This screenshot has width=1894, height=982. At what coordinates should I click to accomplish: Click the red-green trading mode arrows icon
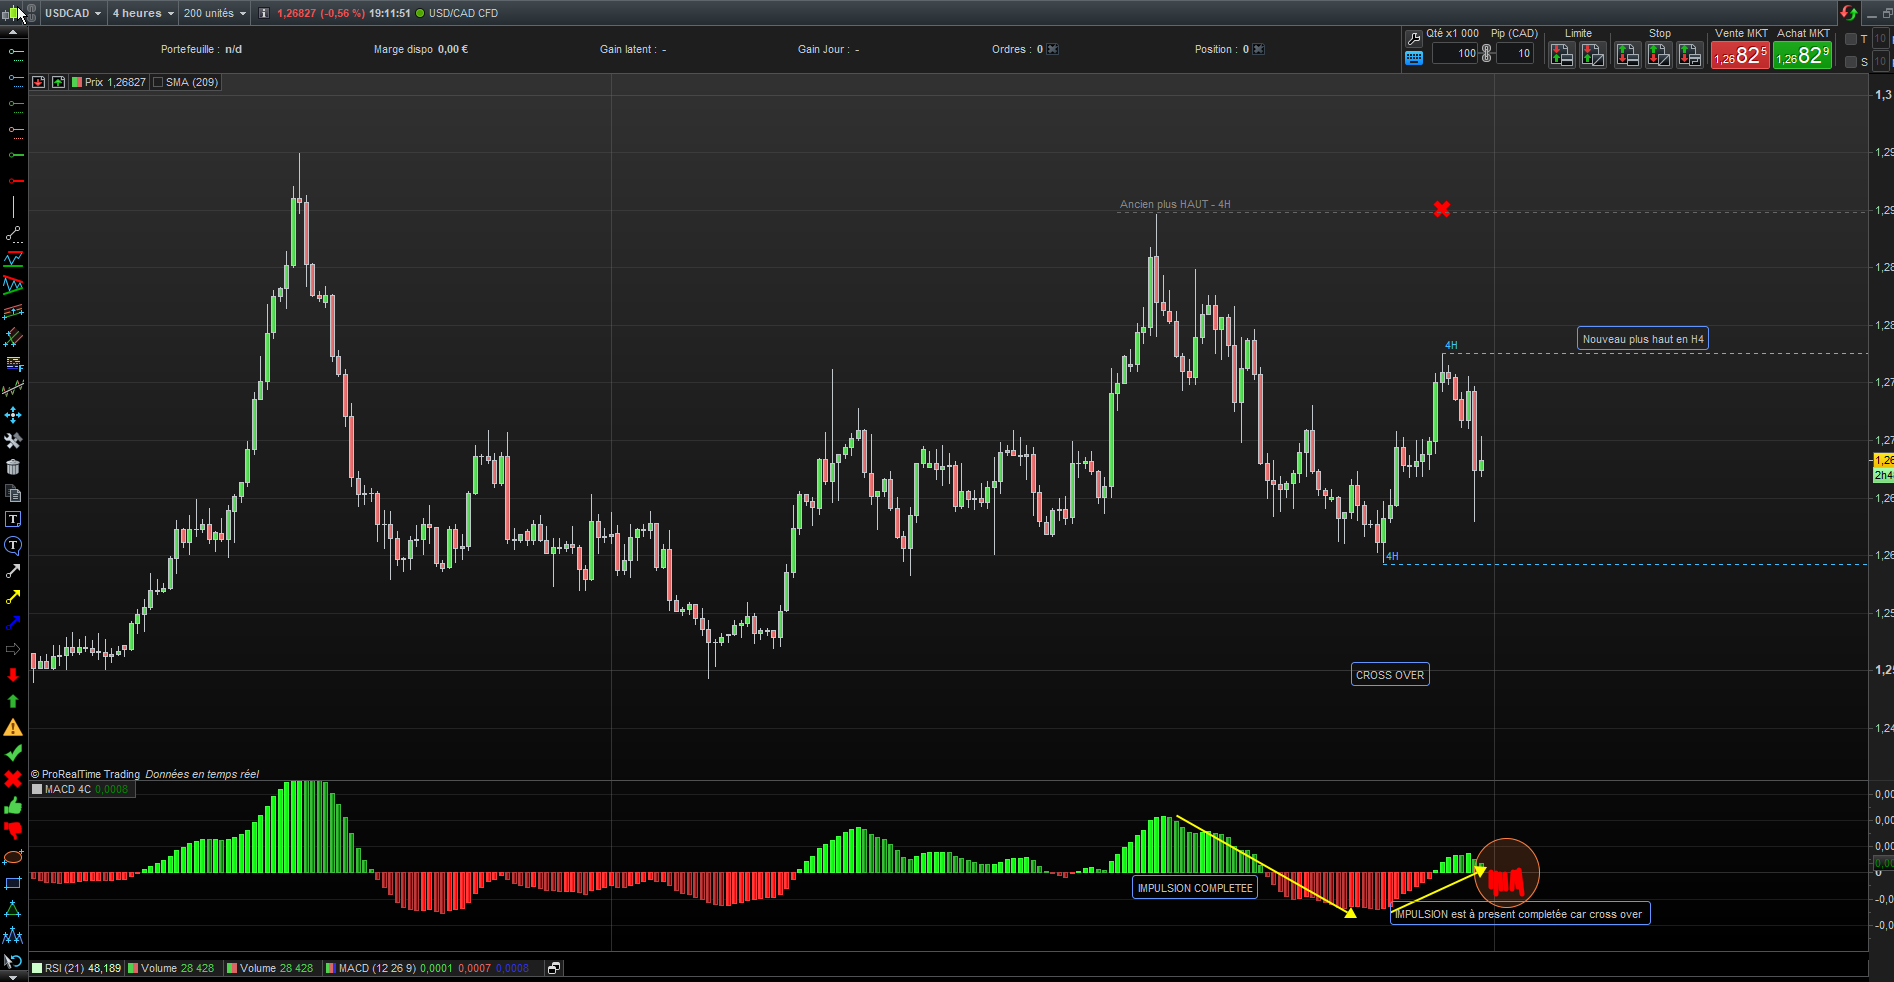(x=1848, y=13)
